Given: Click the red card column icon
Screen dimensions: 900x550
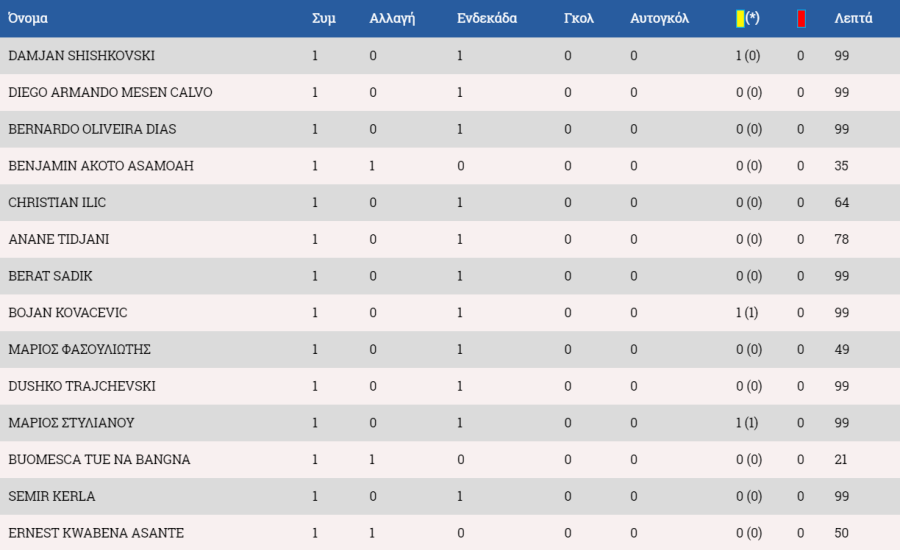Looking at the screenshot, I should (x=801, y=19).
